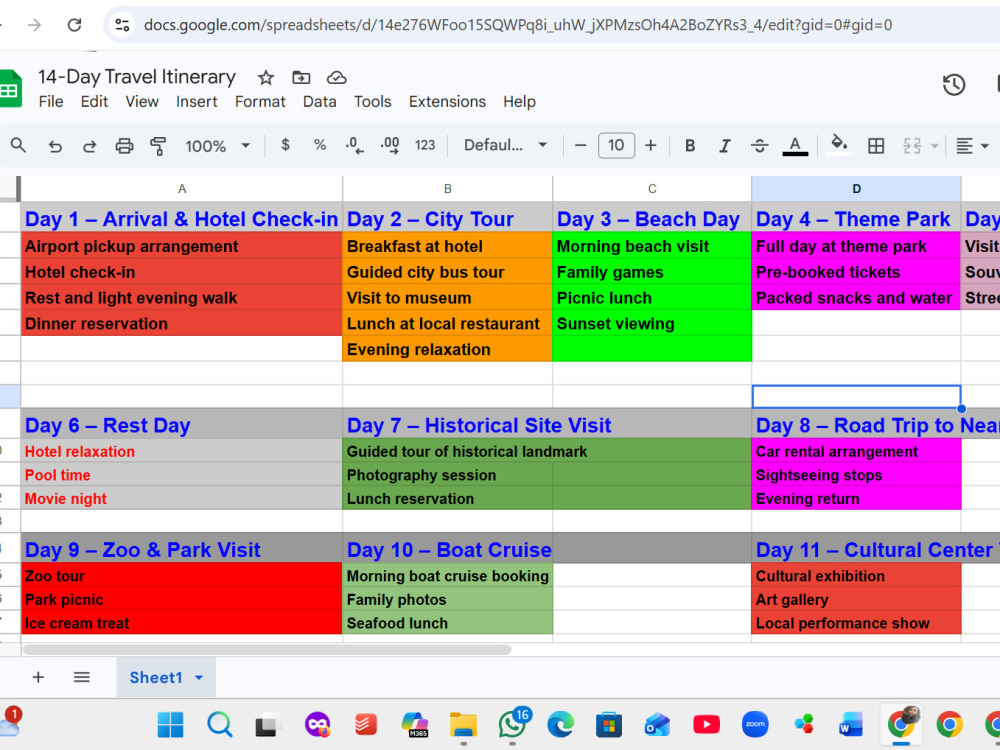Increase the font size

650,145
